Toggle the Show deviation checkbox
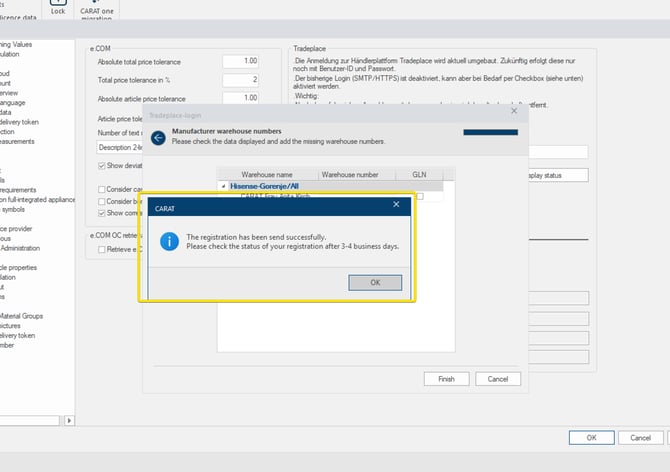 click(102, 165)
